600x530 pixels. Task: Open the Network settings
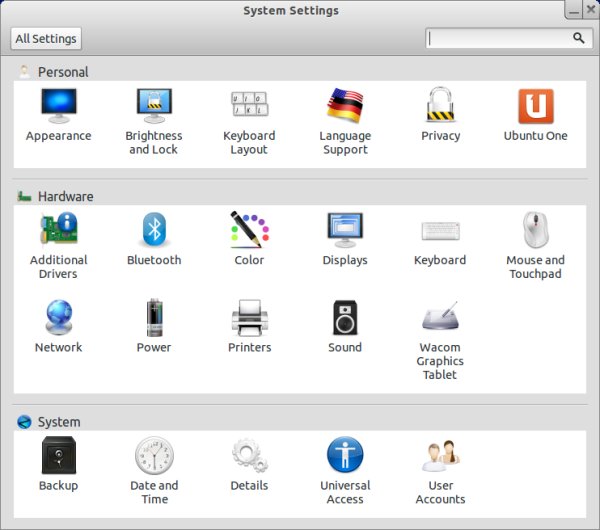pos(59,326)
